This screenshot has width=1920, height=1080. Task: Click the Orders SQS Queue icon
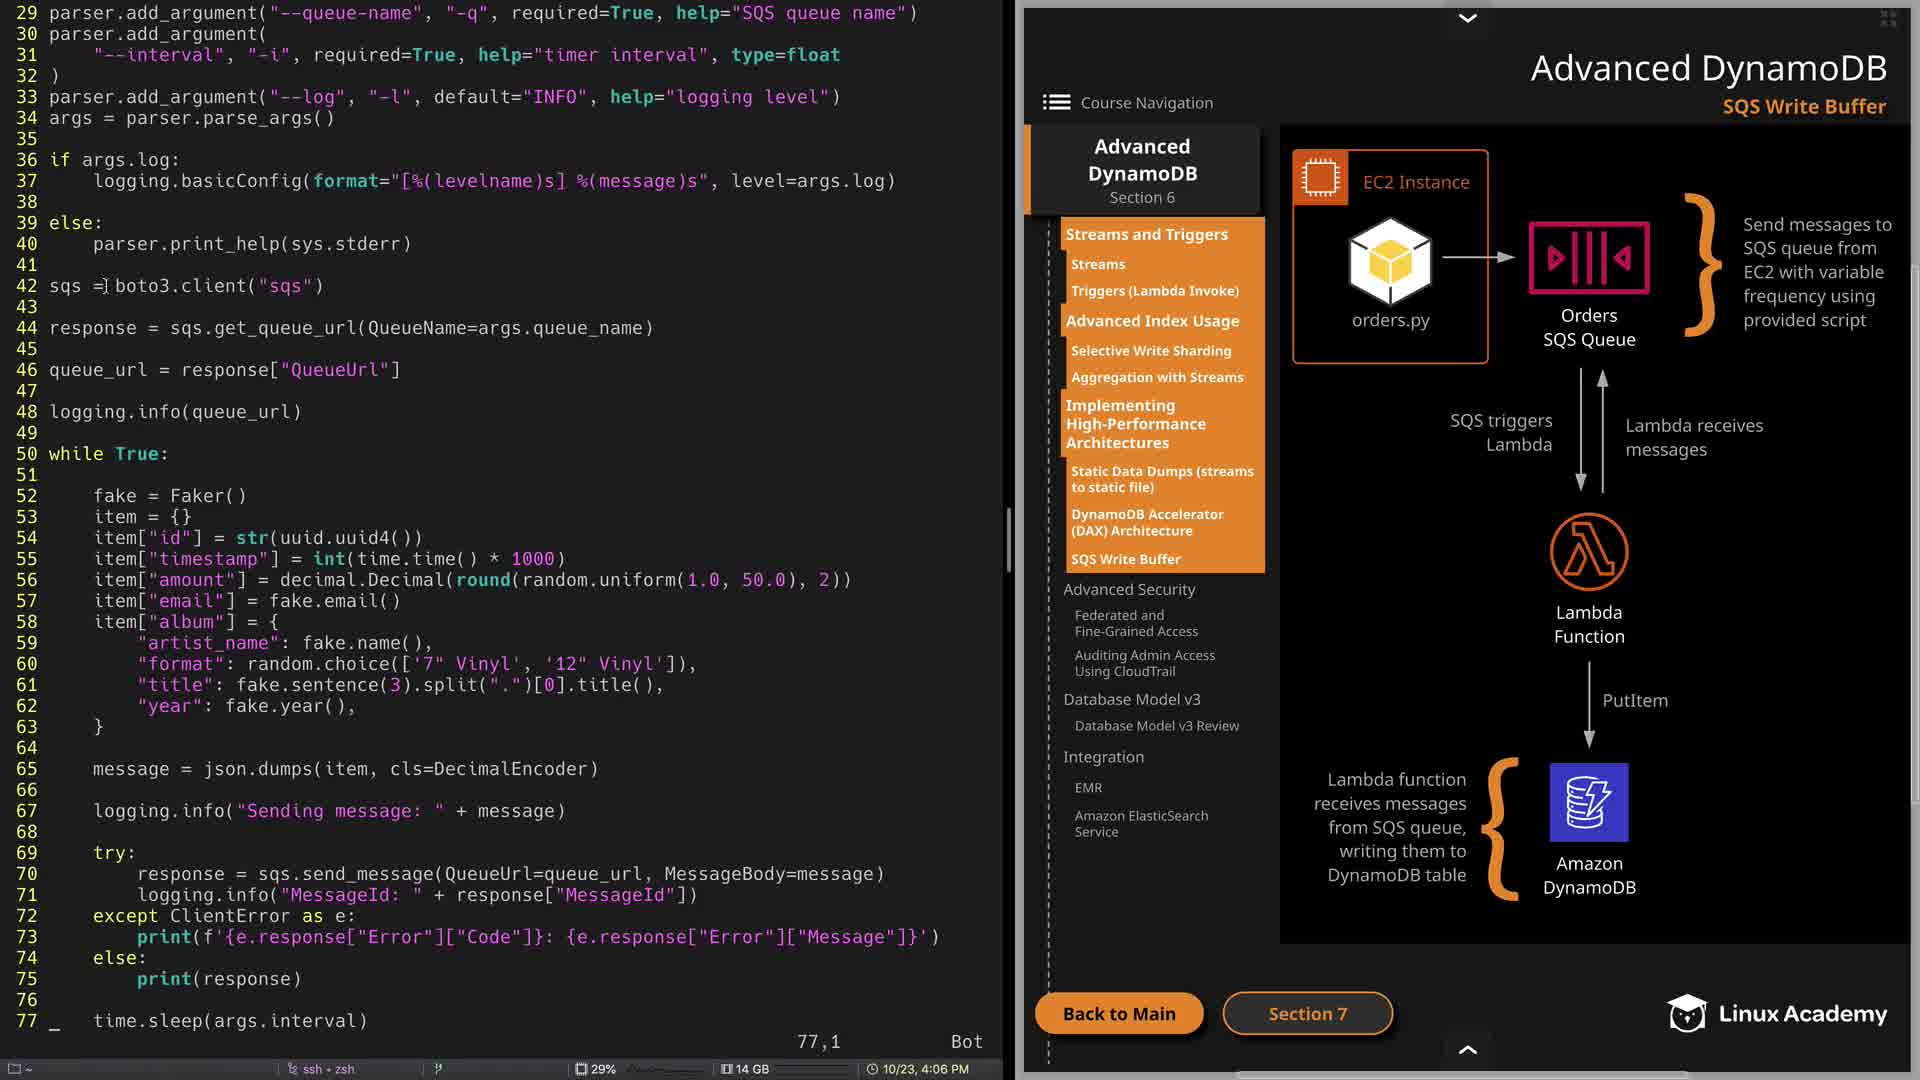(1588, 258)
